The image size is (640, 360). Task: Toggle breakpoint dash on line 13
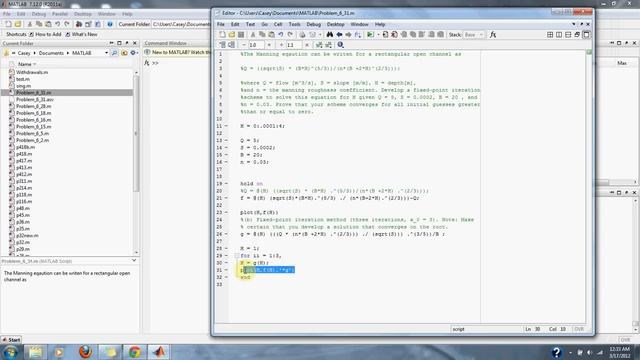click(x=226, y=140)
